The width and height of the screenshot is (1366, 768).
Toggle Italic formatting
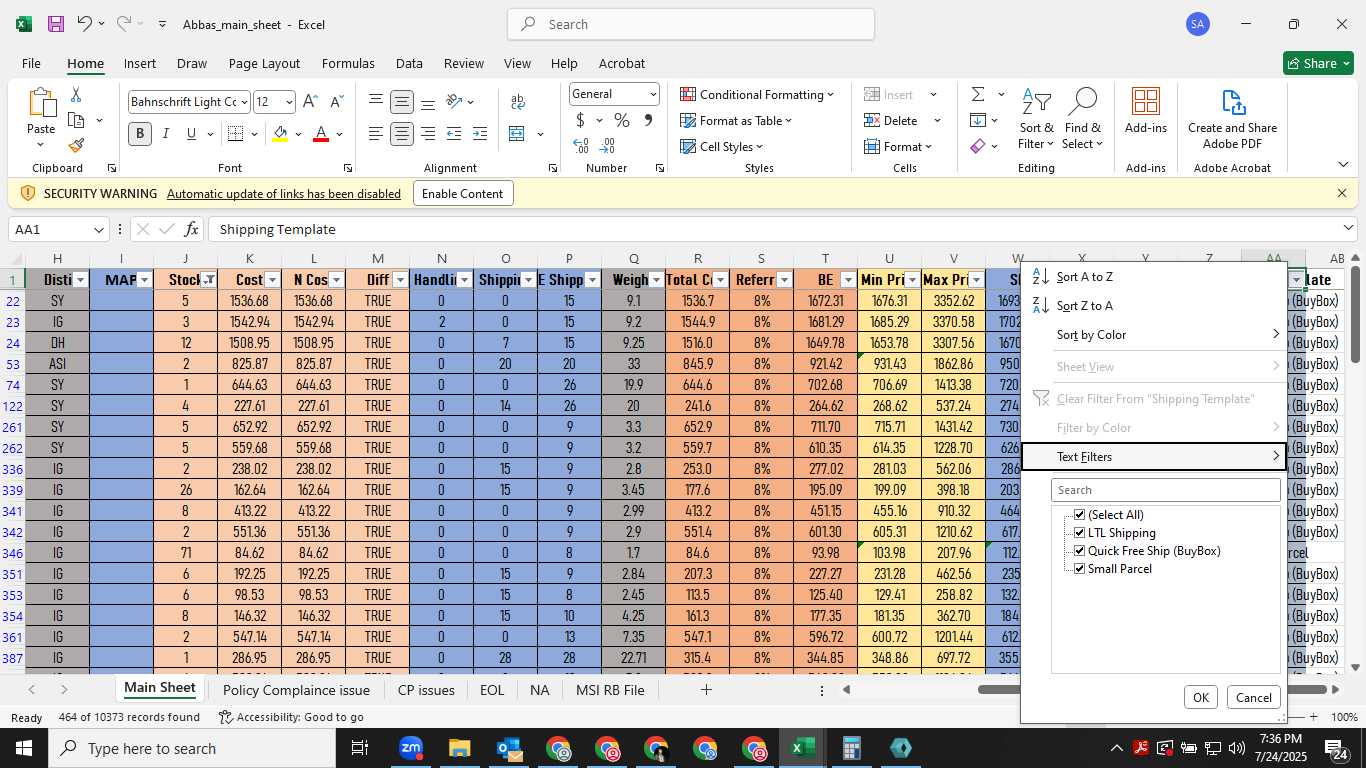[x=165, y=133]
